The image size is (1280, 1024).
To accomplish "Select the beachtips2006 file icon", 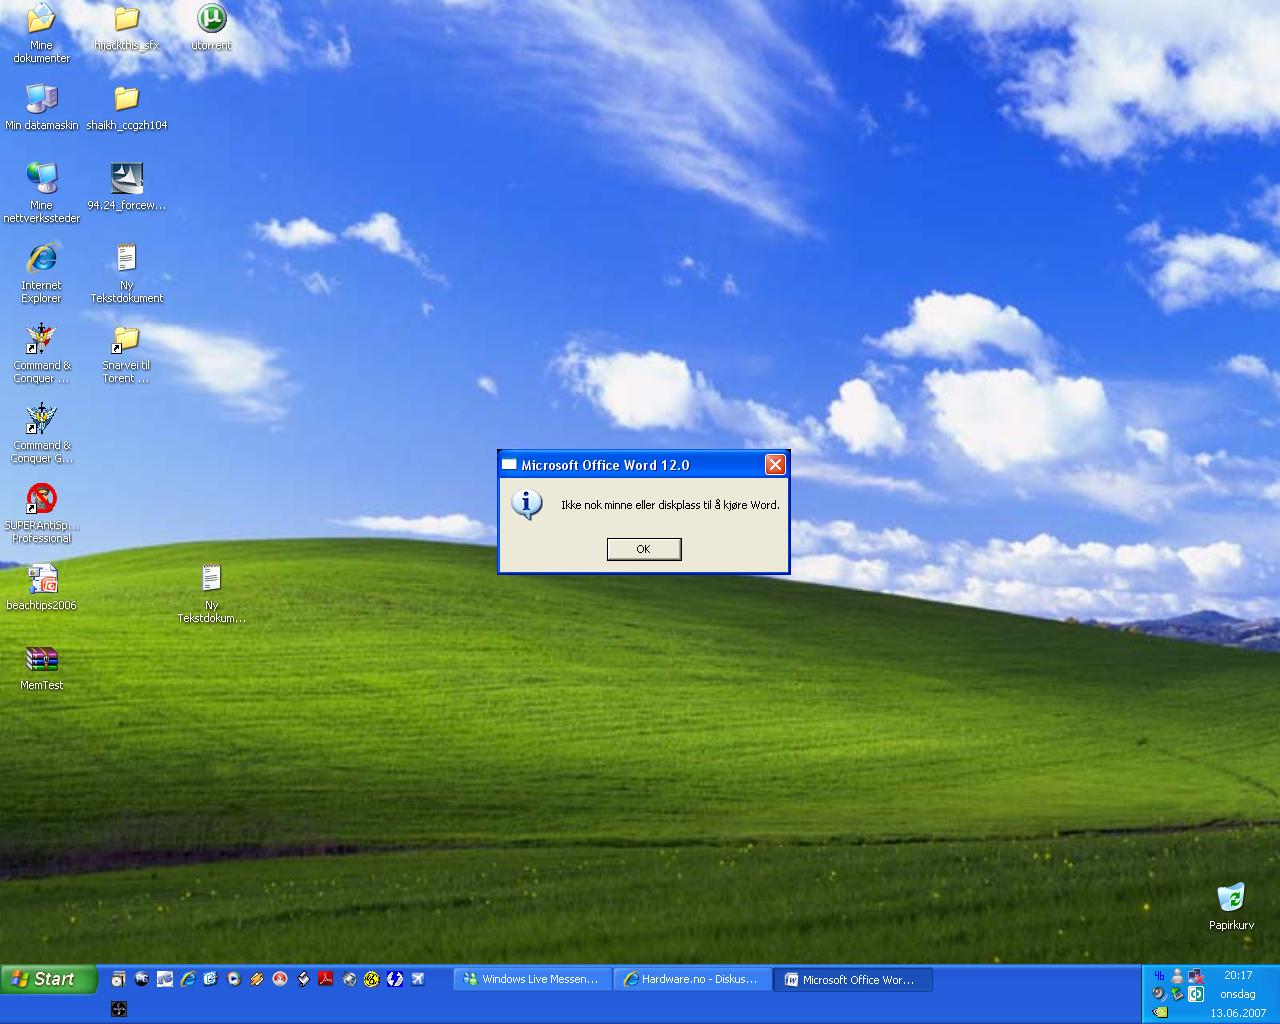I will 41,587.
